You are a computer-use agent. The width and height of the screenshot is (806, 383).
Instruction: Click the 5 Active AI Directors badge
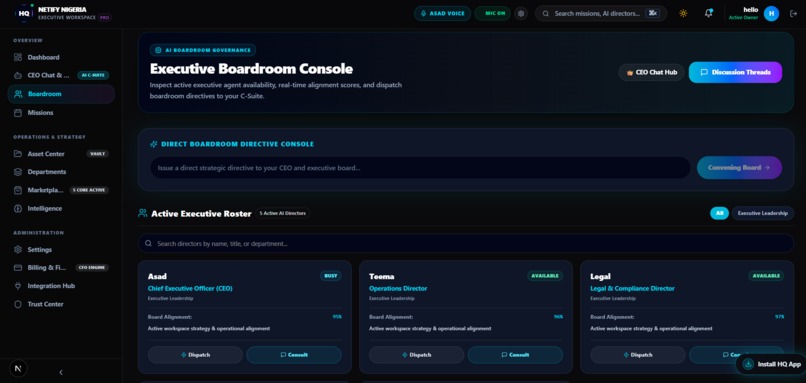tap(282, 213)
